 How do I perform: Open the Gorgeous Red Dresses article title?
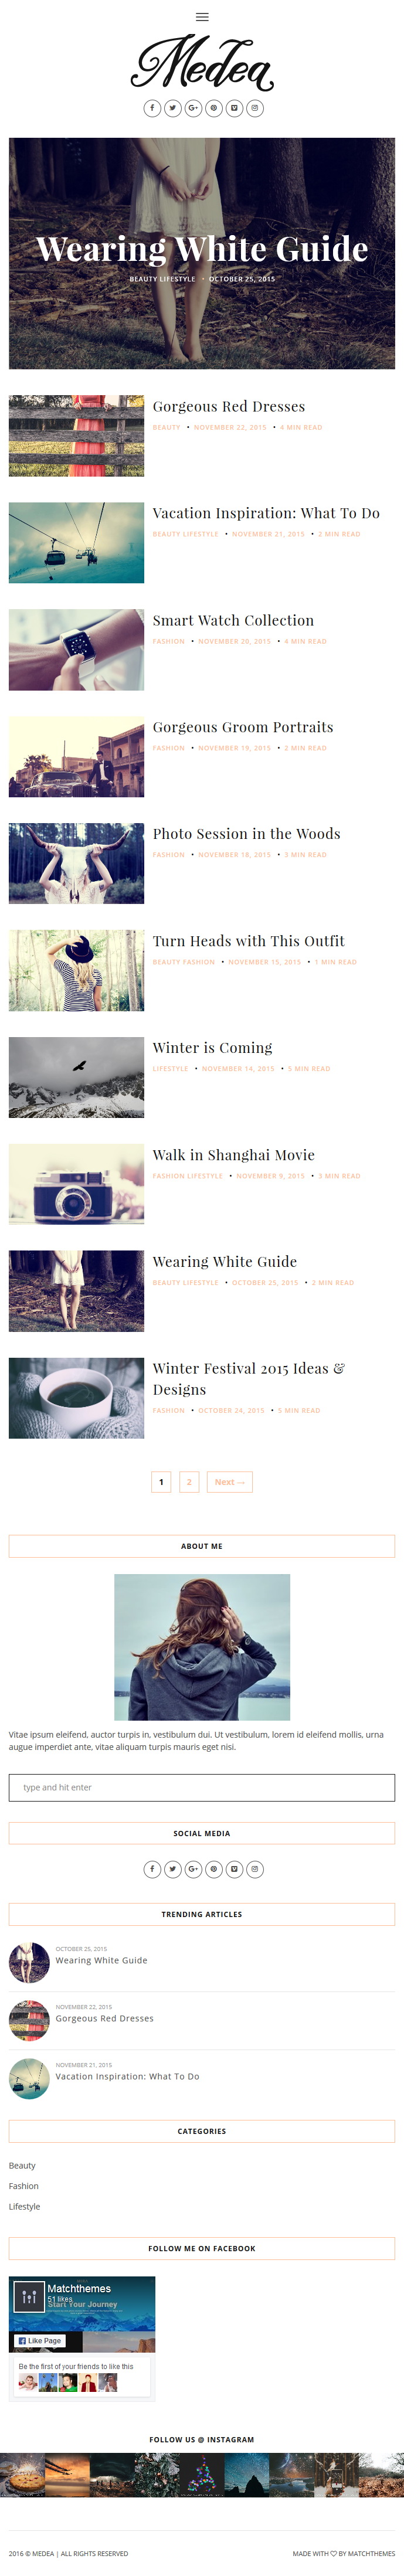pyautogui.click(x=229, y=406)
